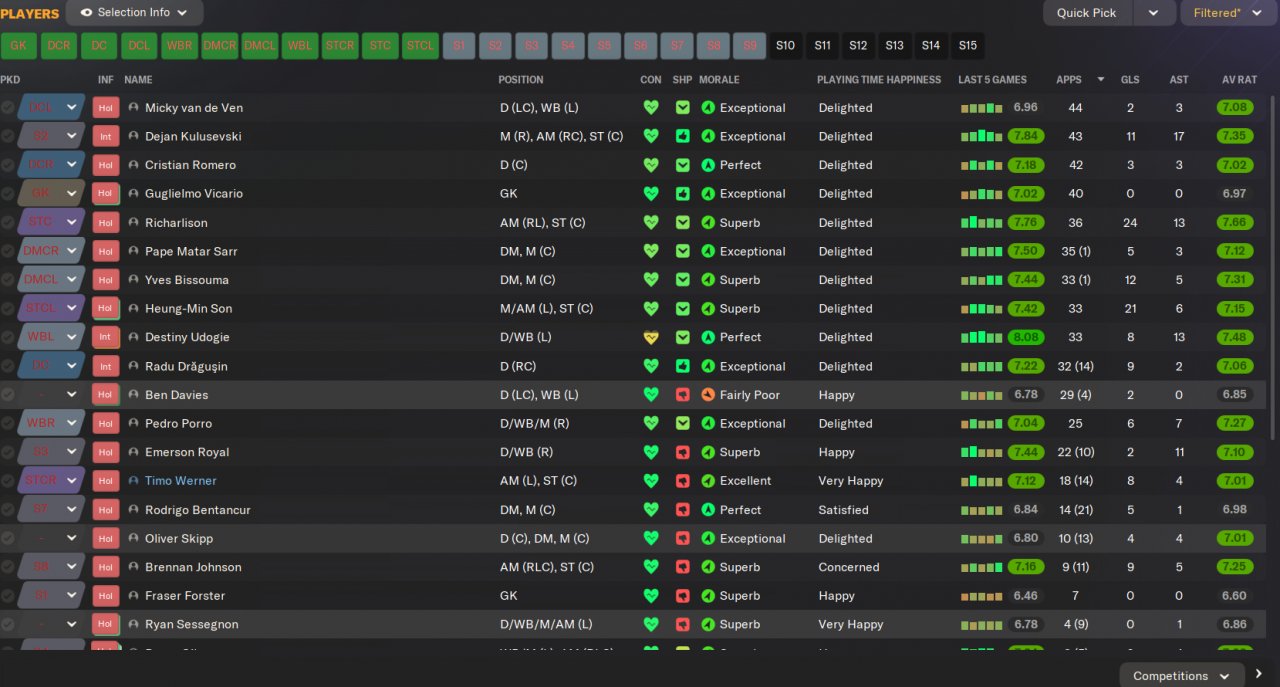The width and height of the screenshot is (1280, 687).
Task: Open DCL position dropdown for Micky van de Ven
Action: coord(72,107)
